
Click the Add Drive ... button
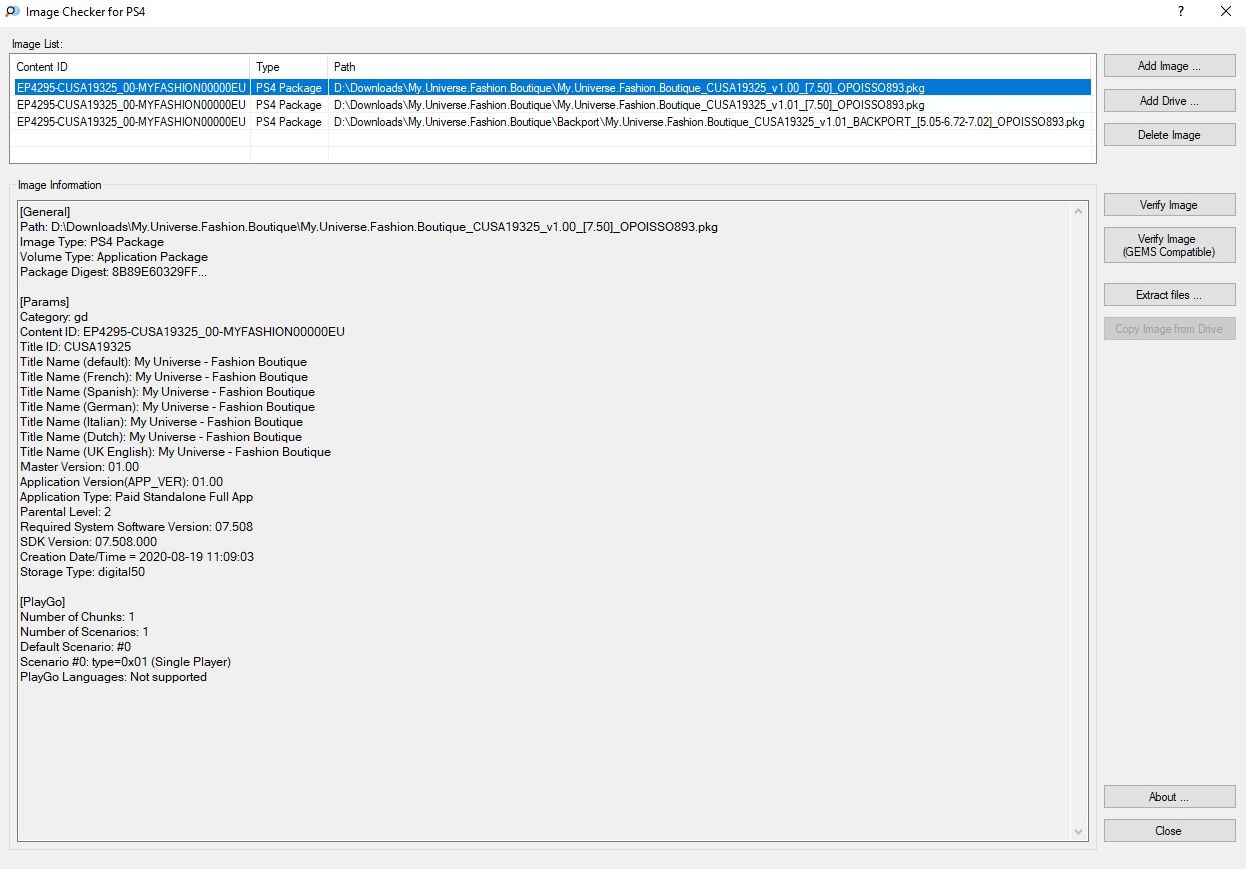pos(1169,101)
